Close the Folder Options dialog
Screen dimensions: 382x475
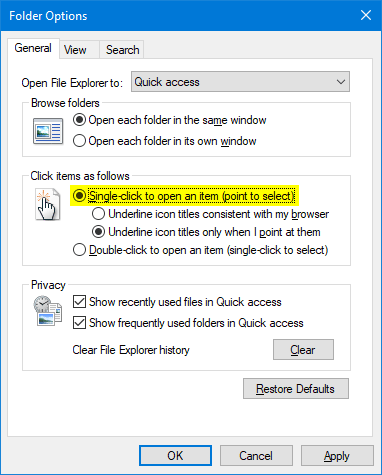coord(366,15)
